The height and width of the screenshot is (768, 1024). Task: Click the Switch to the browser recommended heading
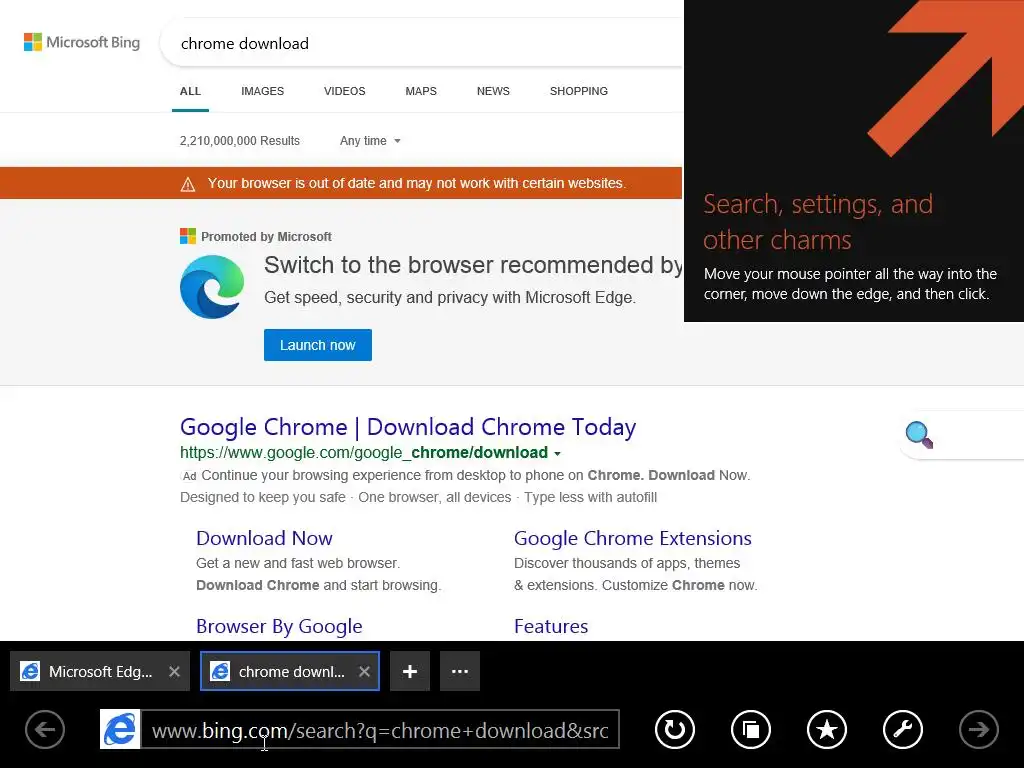point(473,265)
